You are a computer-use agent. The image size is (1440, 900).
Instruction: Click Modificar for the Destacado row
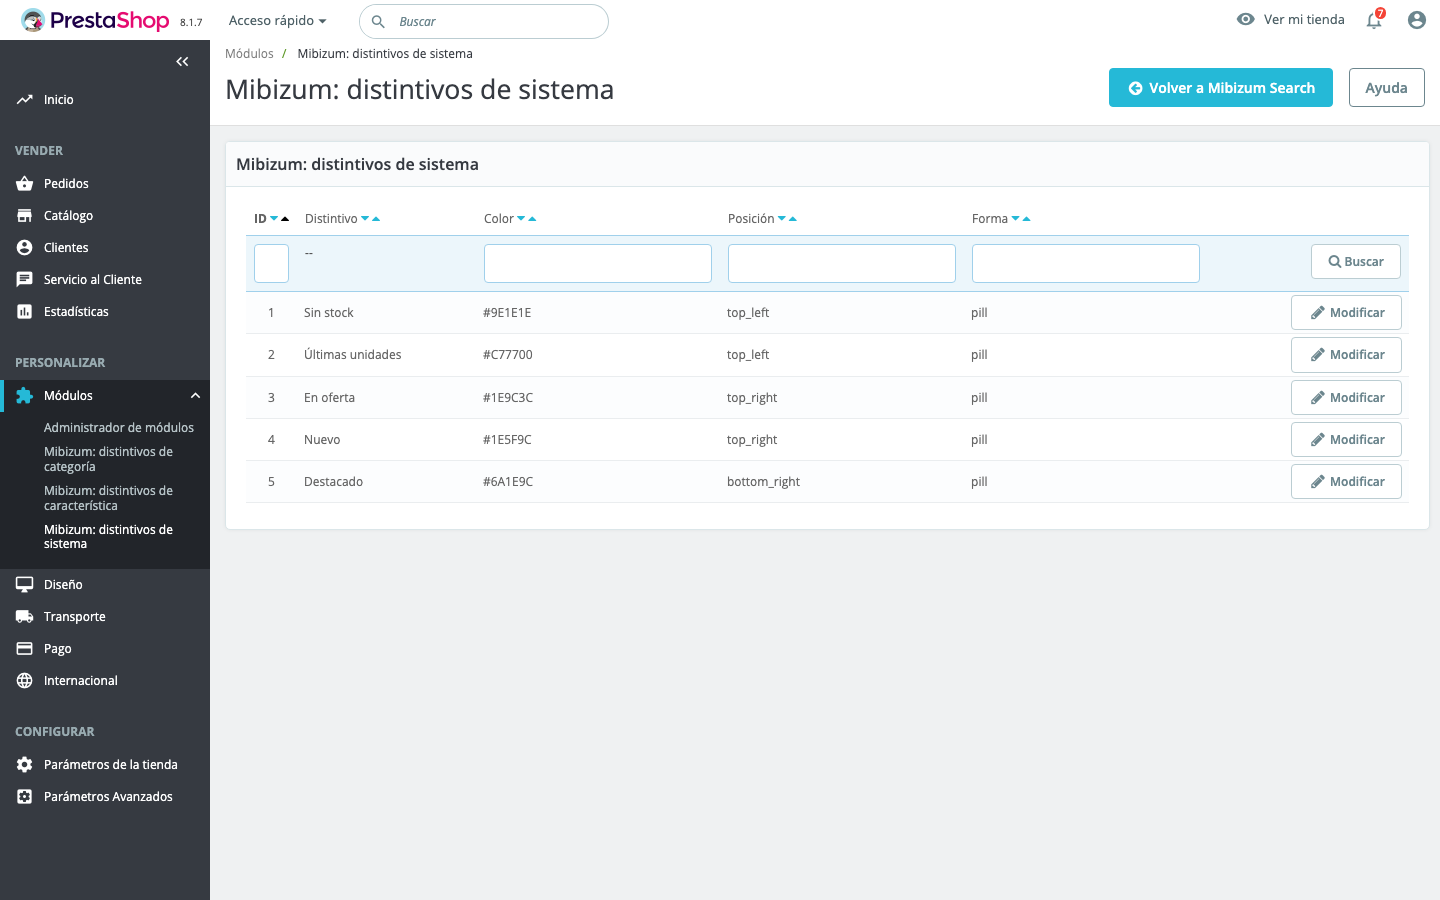coord(1346,482)
